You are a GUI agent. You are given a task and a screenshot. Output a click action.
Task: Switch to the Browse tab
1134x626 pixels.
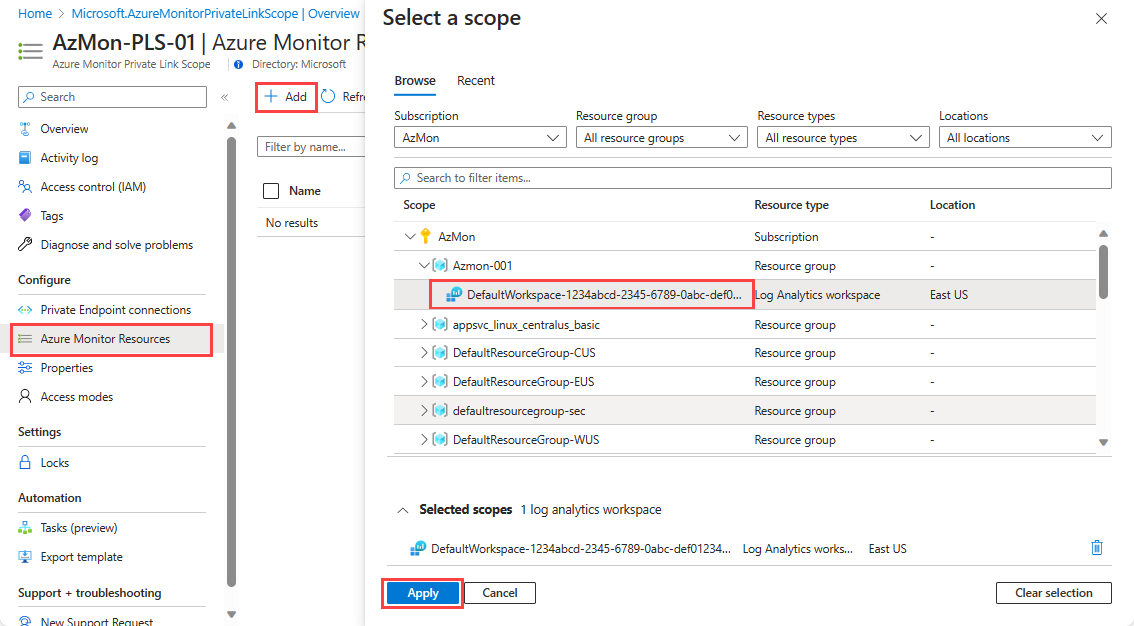click(x=415, y=81)
